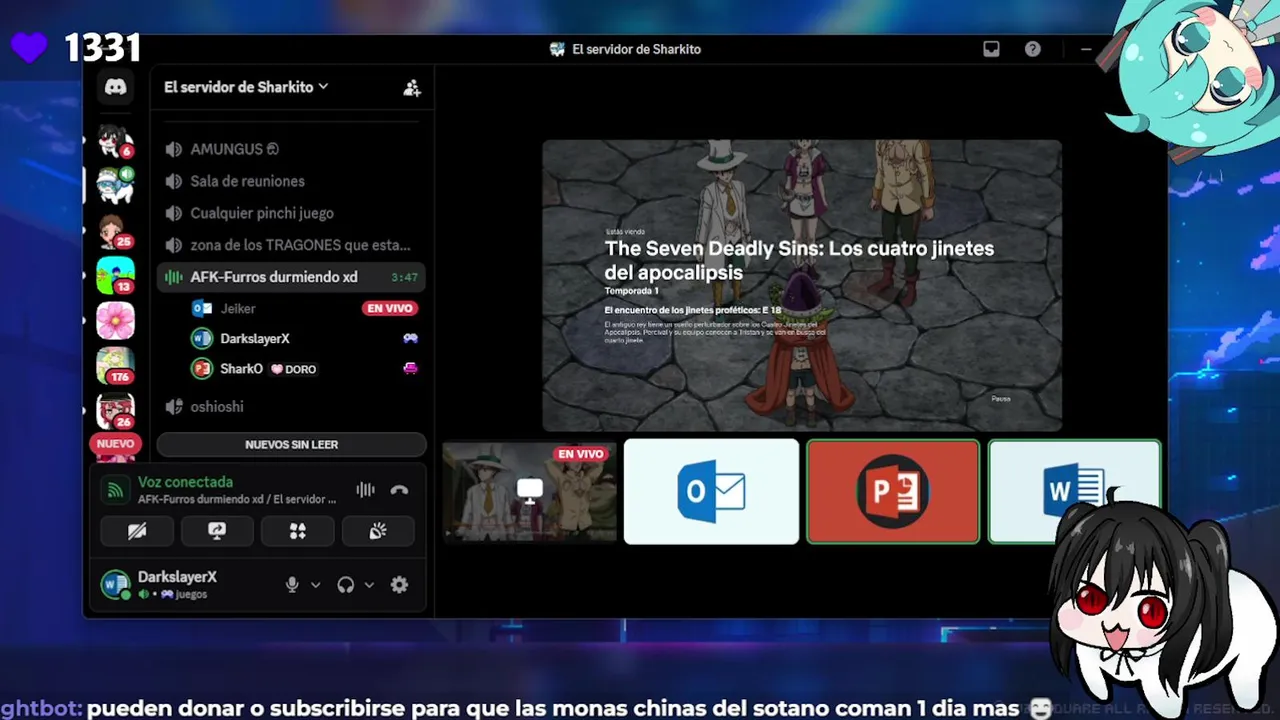Click DarkslayerX name in bottom user panel
This screenshot has height=720, width=1280.
pos(177,577)
